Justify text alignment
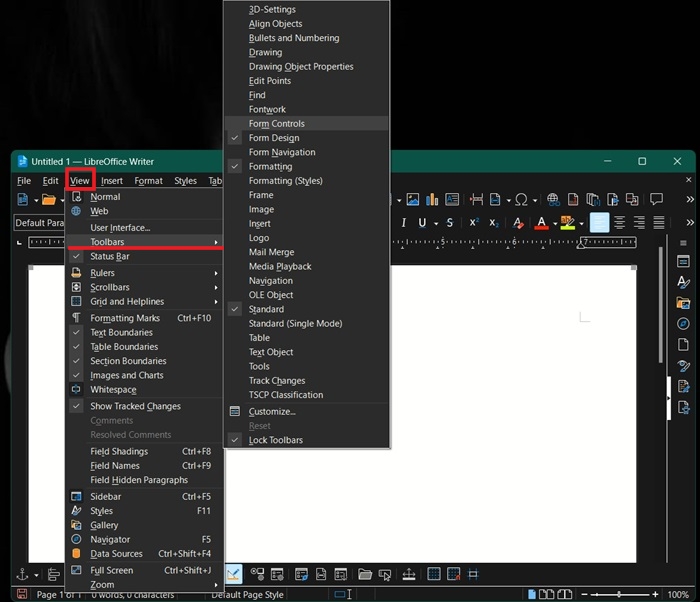Image resolution: width=700 pixels, height=602 pixels. click(658, 222)
